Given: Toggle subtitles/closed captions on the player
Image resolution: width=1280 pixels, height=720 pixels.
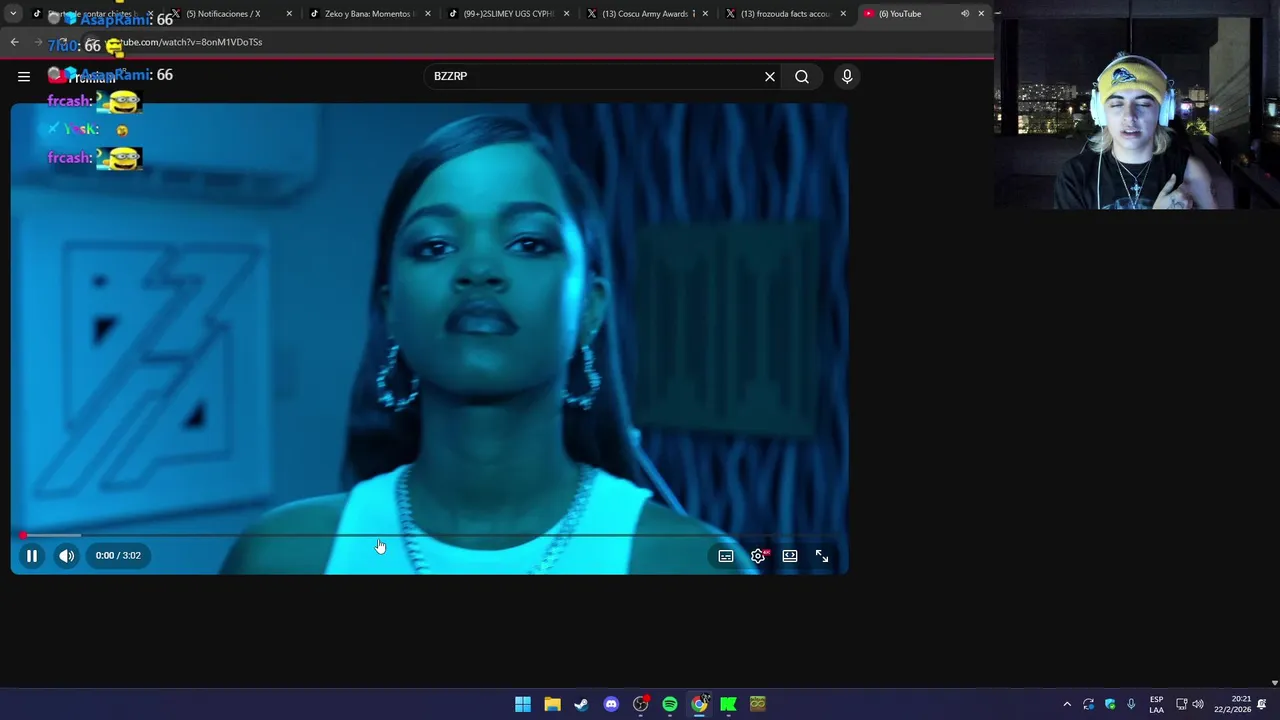Looking at the screenshot, I should [726, 556].
